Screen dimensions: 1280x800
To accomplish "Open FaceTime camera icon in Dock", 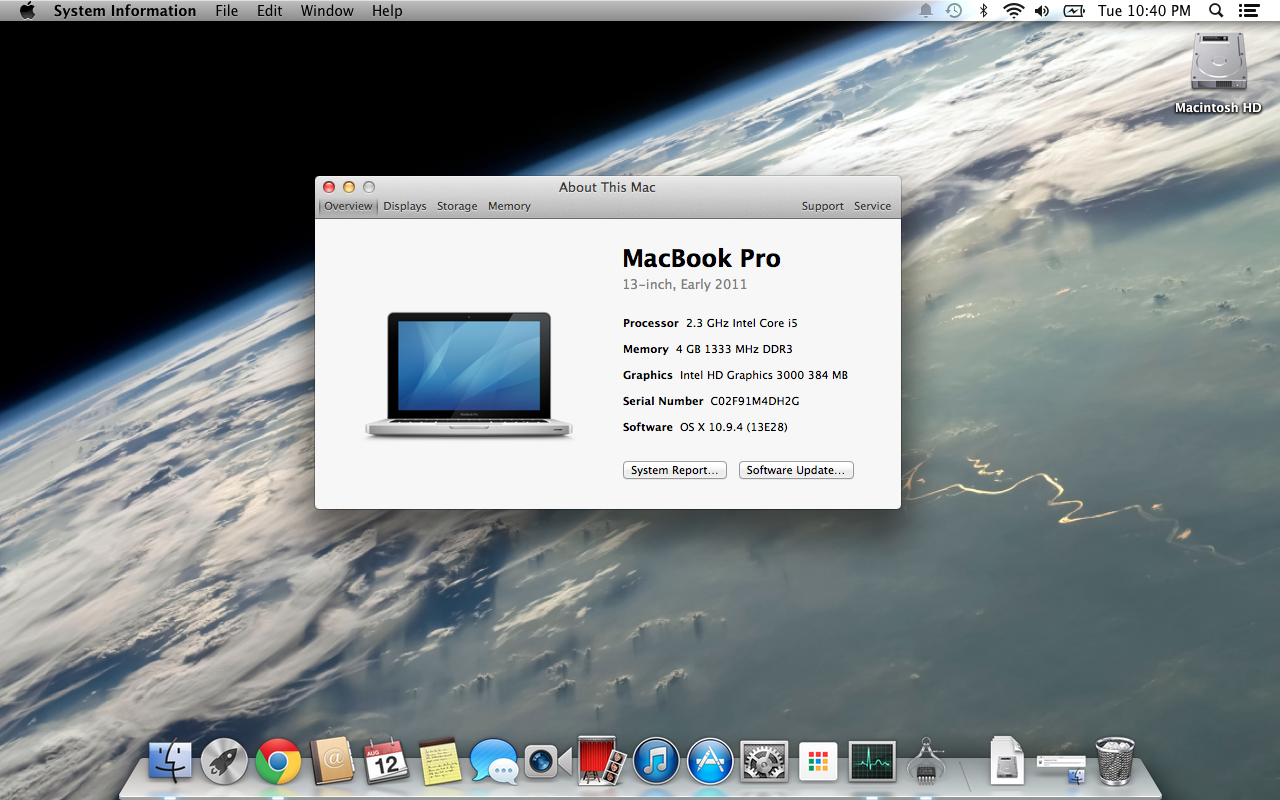I will (x=548, y=763).
